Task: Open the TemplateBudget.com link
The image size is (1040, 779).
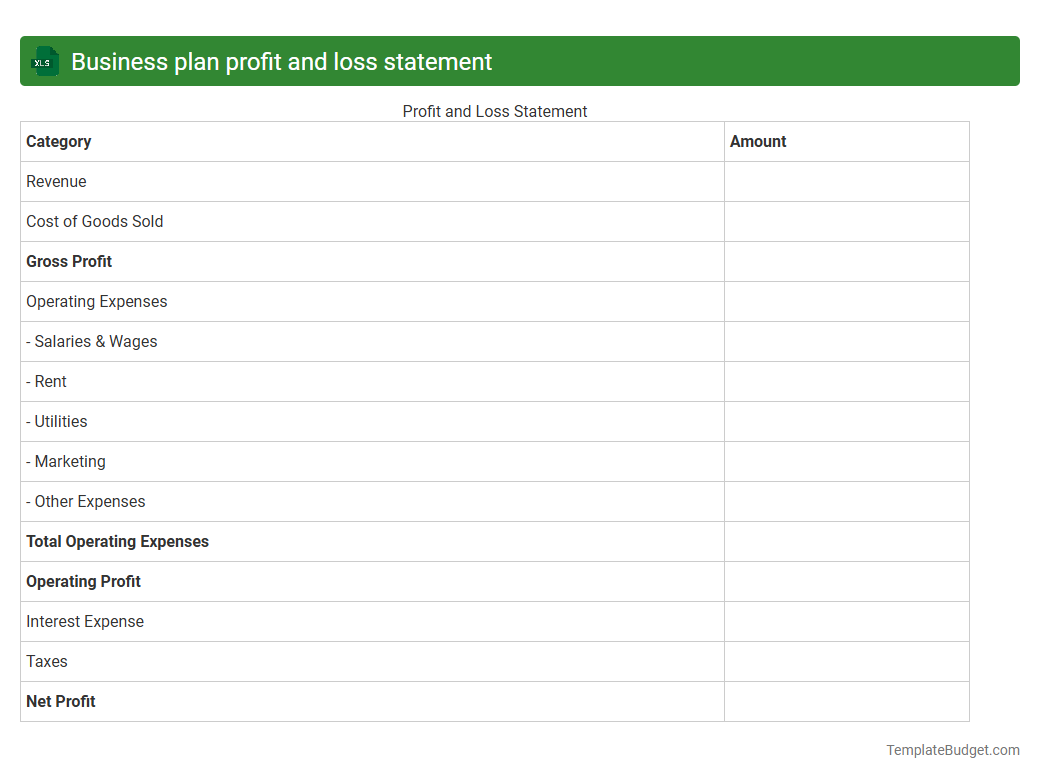Action: (953, 749)
